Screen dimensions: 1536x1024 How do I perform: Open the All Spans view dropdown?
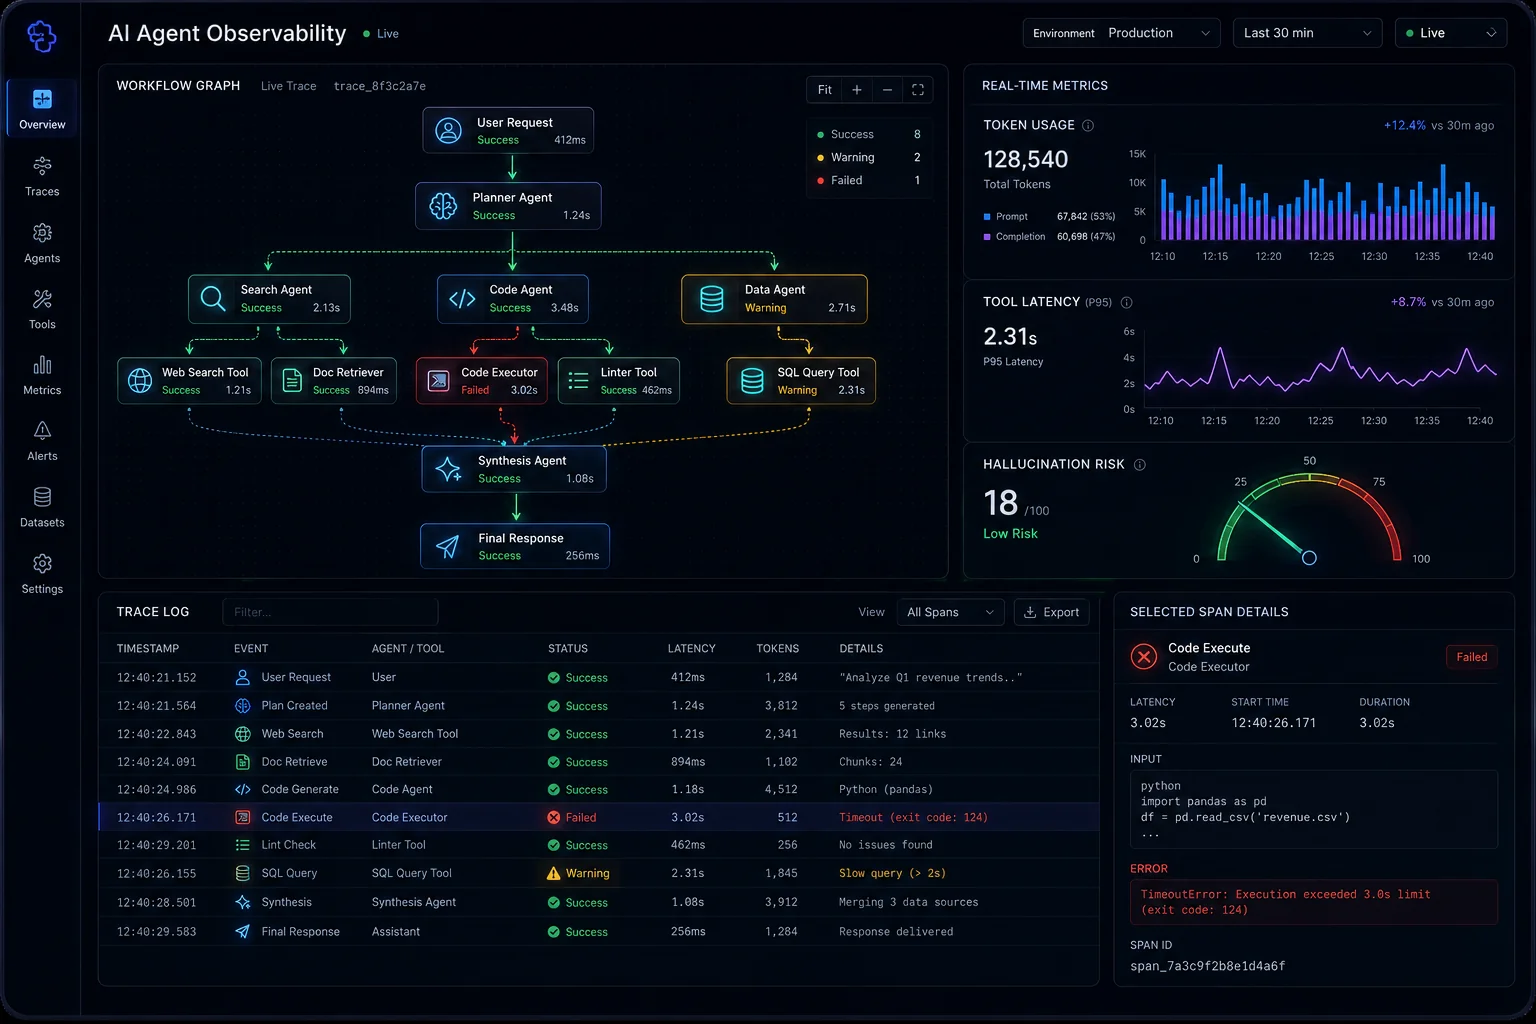click(950, 612)
